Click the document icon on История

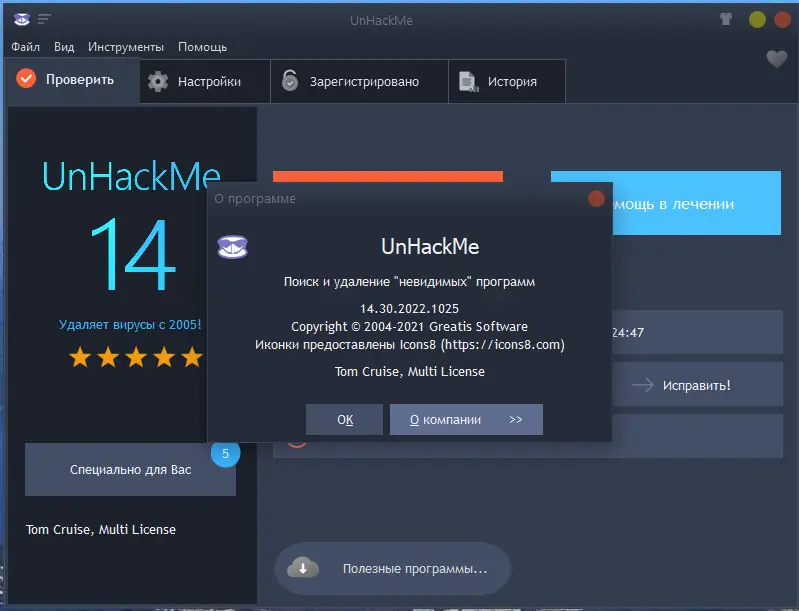click(468, 82)
